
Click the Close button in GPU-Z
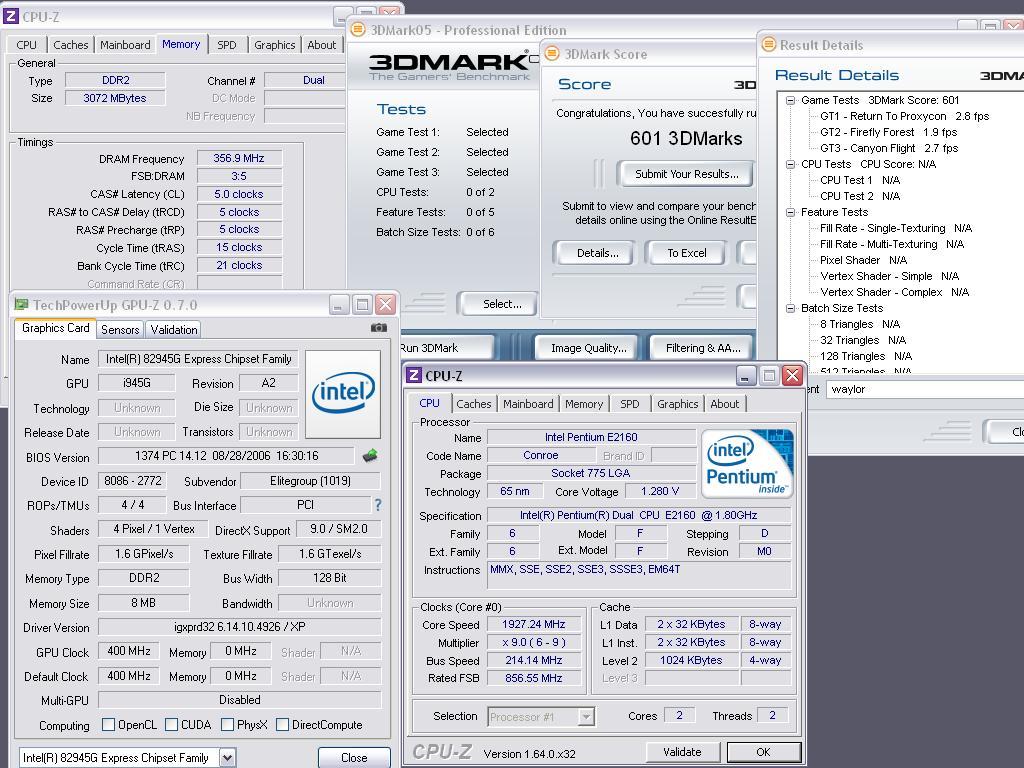pyautogui.click(x=354, y=758)
